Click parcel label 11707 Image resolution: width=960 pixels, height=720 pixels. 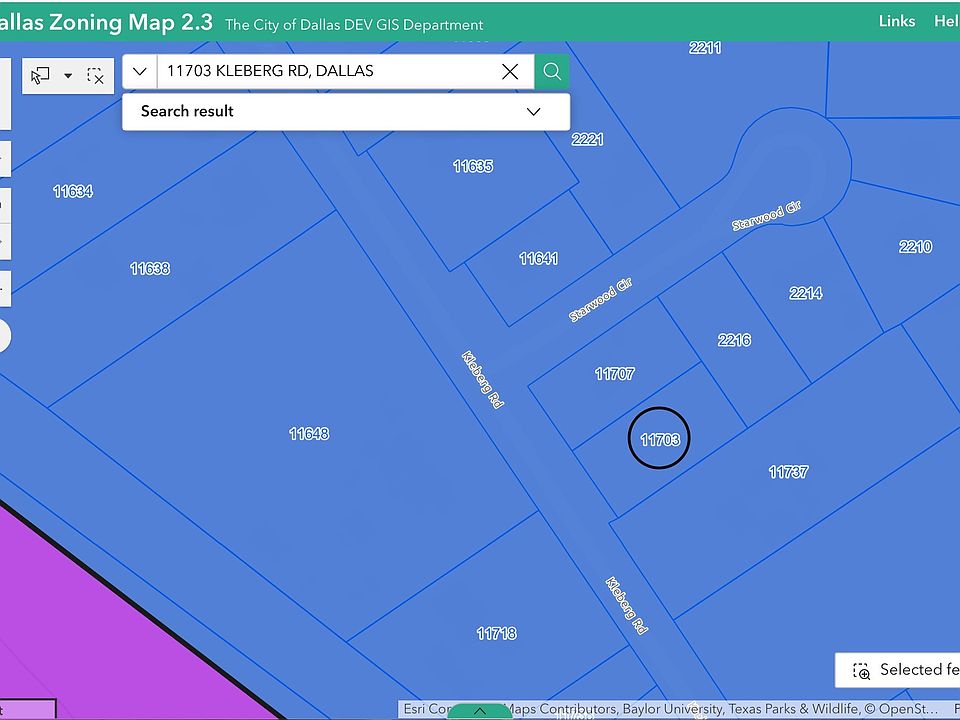tap(615, 373)
